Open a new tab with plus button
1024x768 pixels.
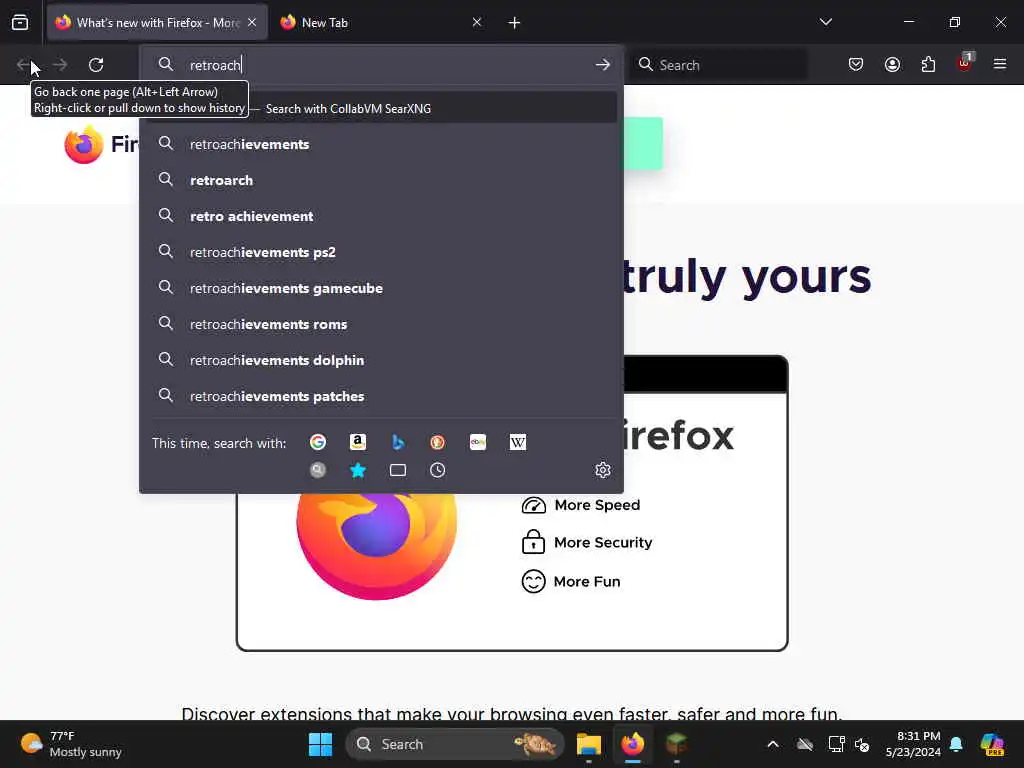514,23
